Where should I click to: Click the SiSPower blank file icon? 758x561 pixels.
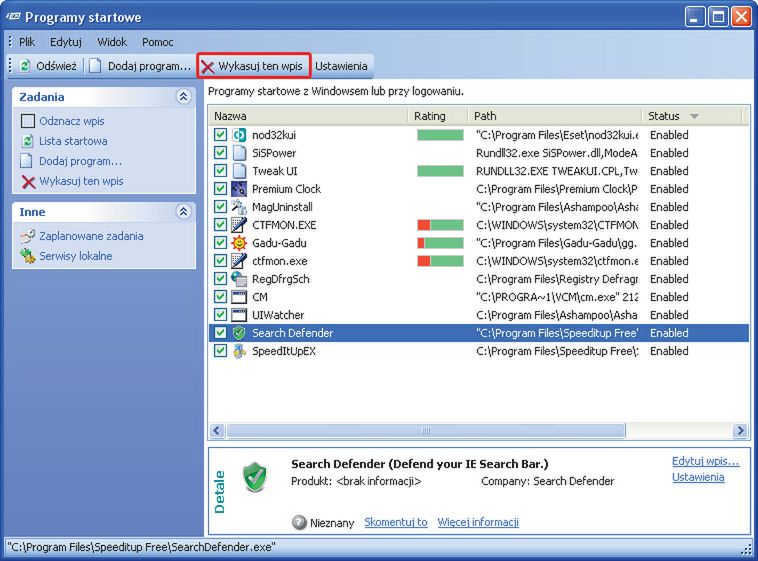point(239,153)
